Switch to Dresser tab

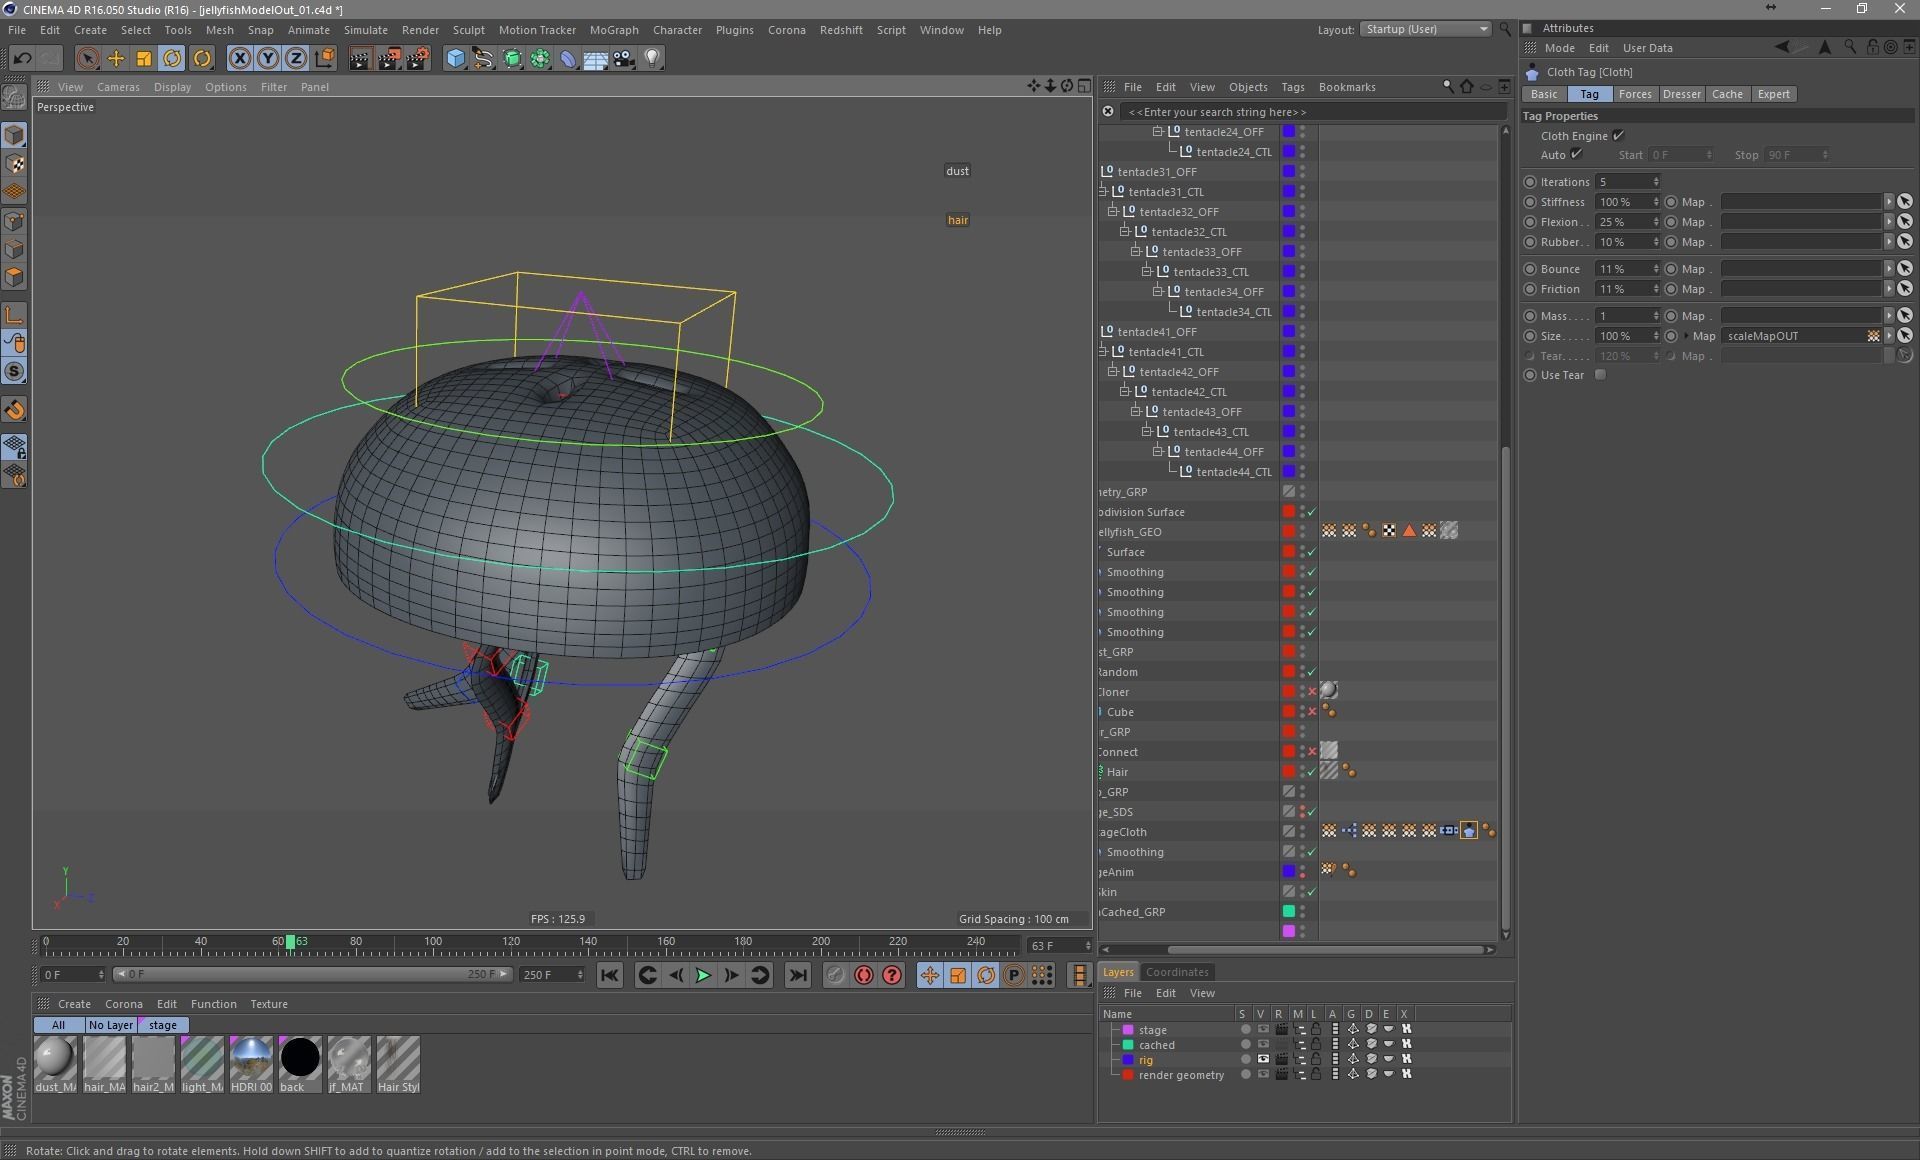(1681, 94)
